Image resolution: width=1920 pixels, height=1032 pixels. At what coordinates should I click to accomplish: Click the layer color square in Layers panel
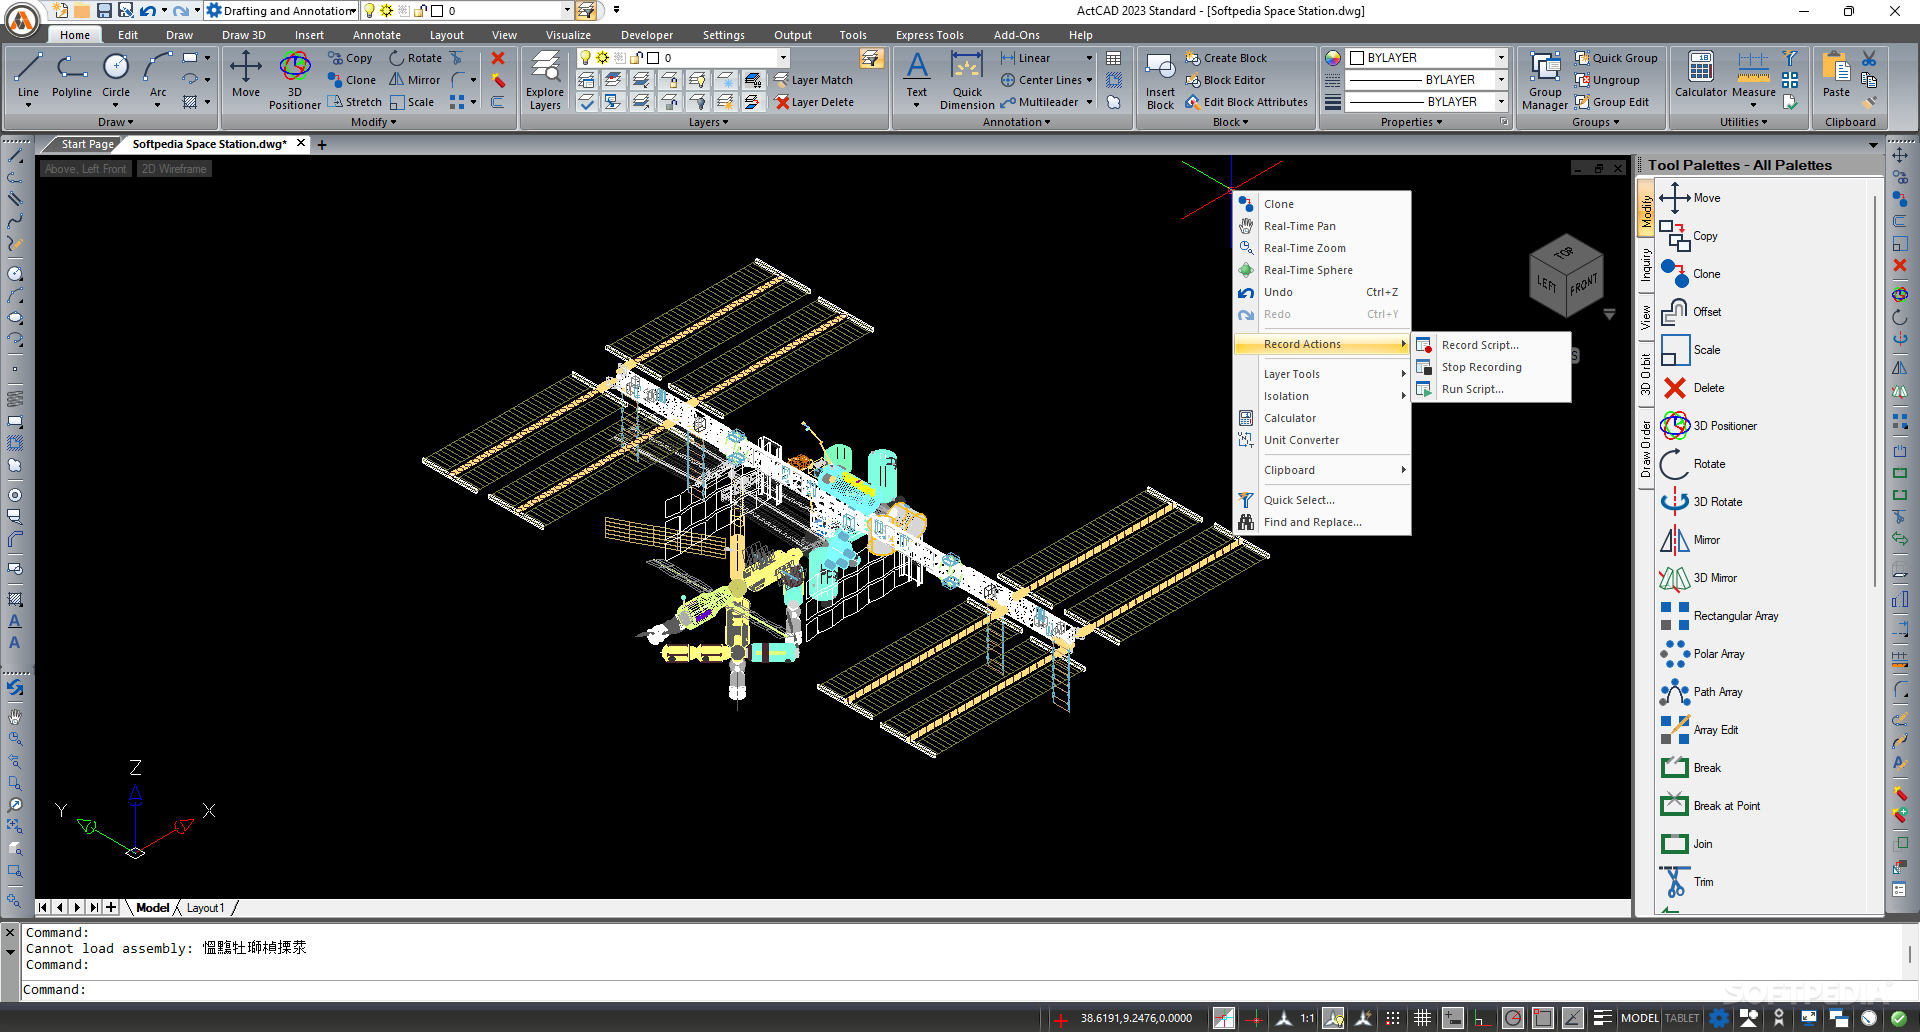(x=653, y=58)
